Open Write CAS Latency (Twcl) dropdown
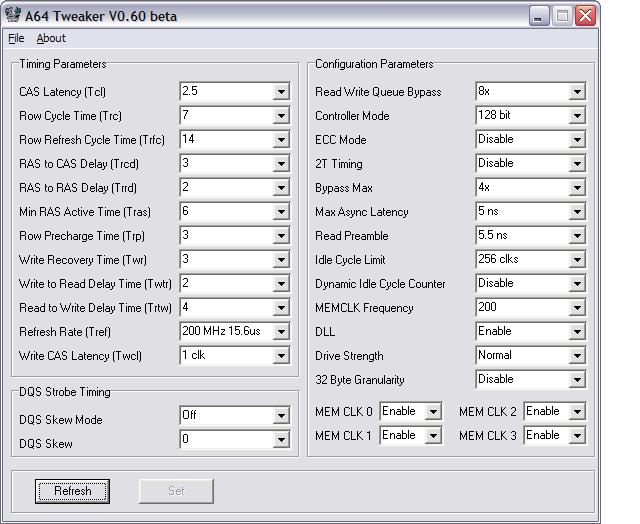The height and width of the screenshot is (524, 640). point(281,355)
